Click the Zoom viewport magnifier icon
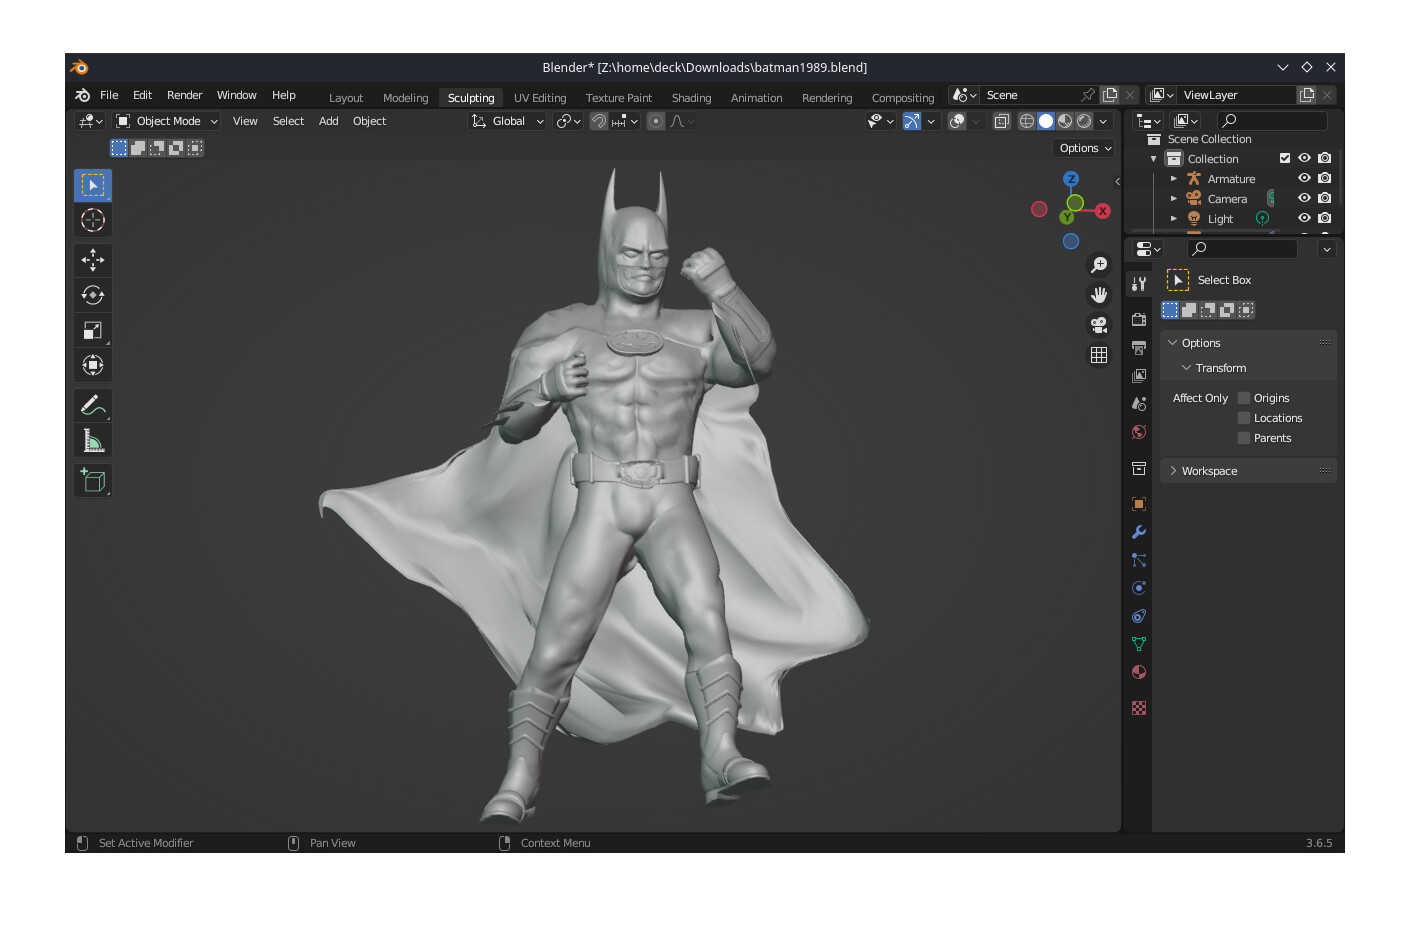The image size is (1410, 930). coord(1099,265)
